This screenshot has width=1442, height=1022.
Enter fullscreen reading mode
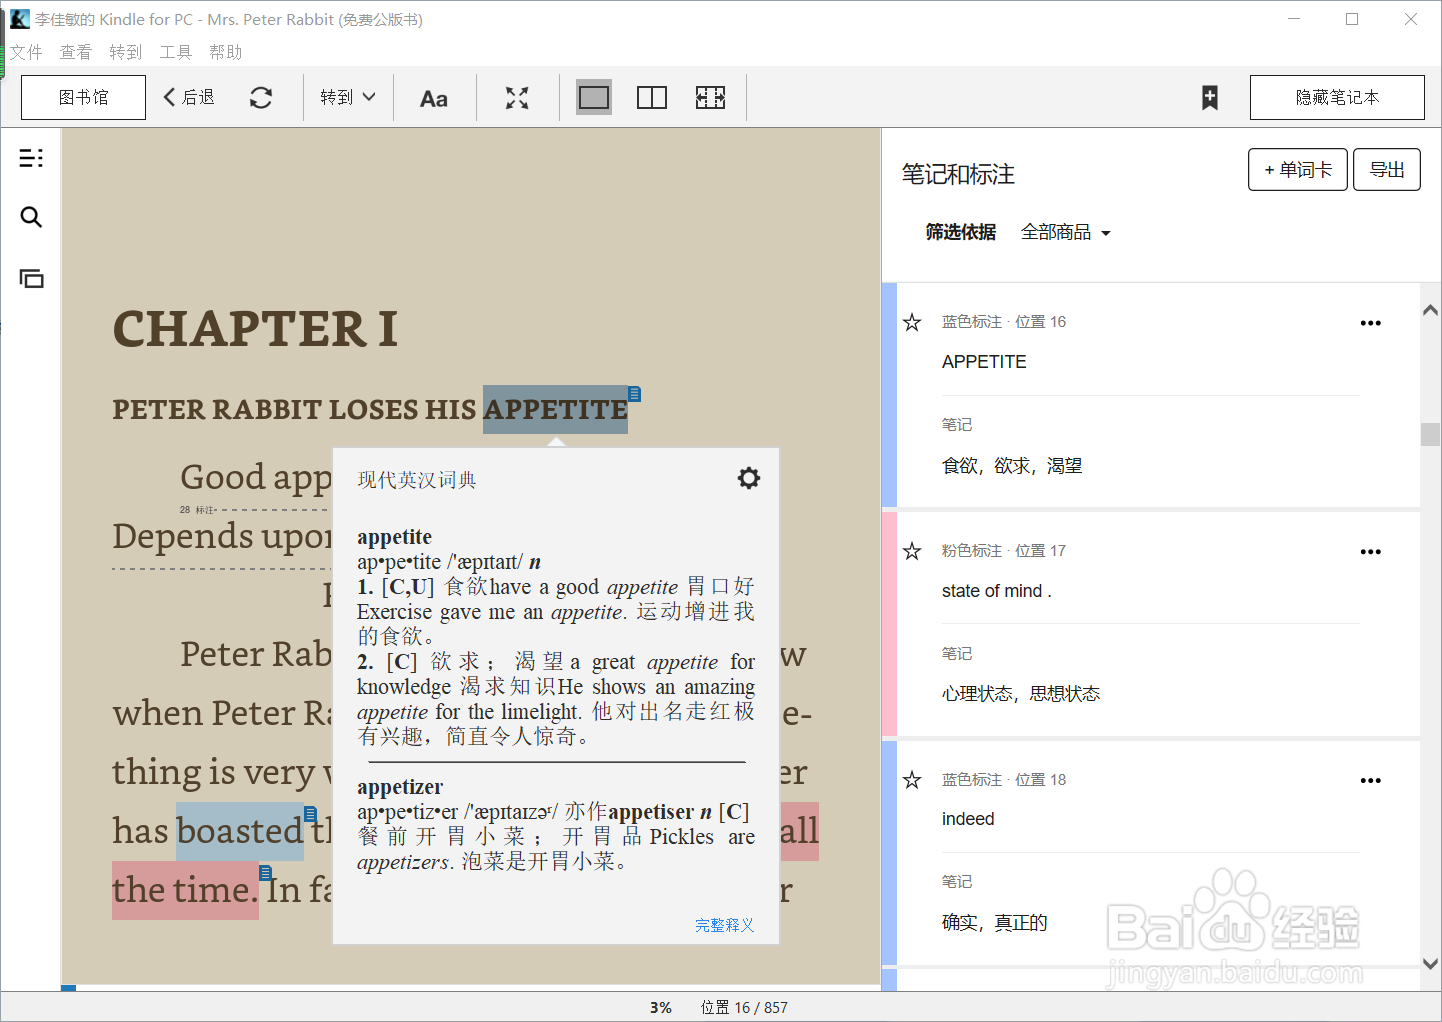[516, 97]
